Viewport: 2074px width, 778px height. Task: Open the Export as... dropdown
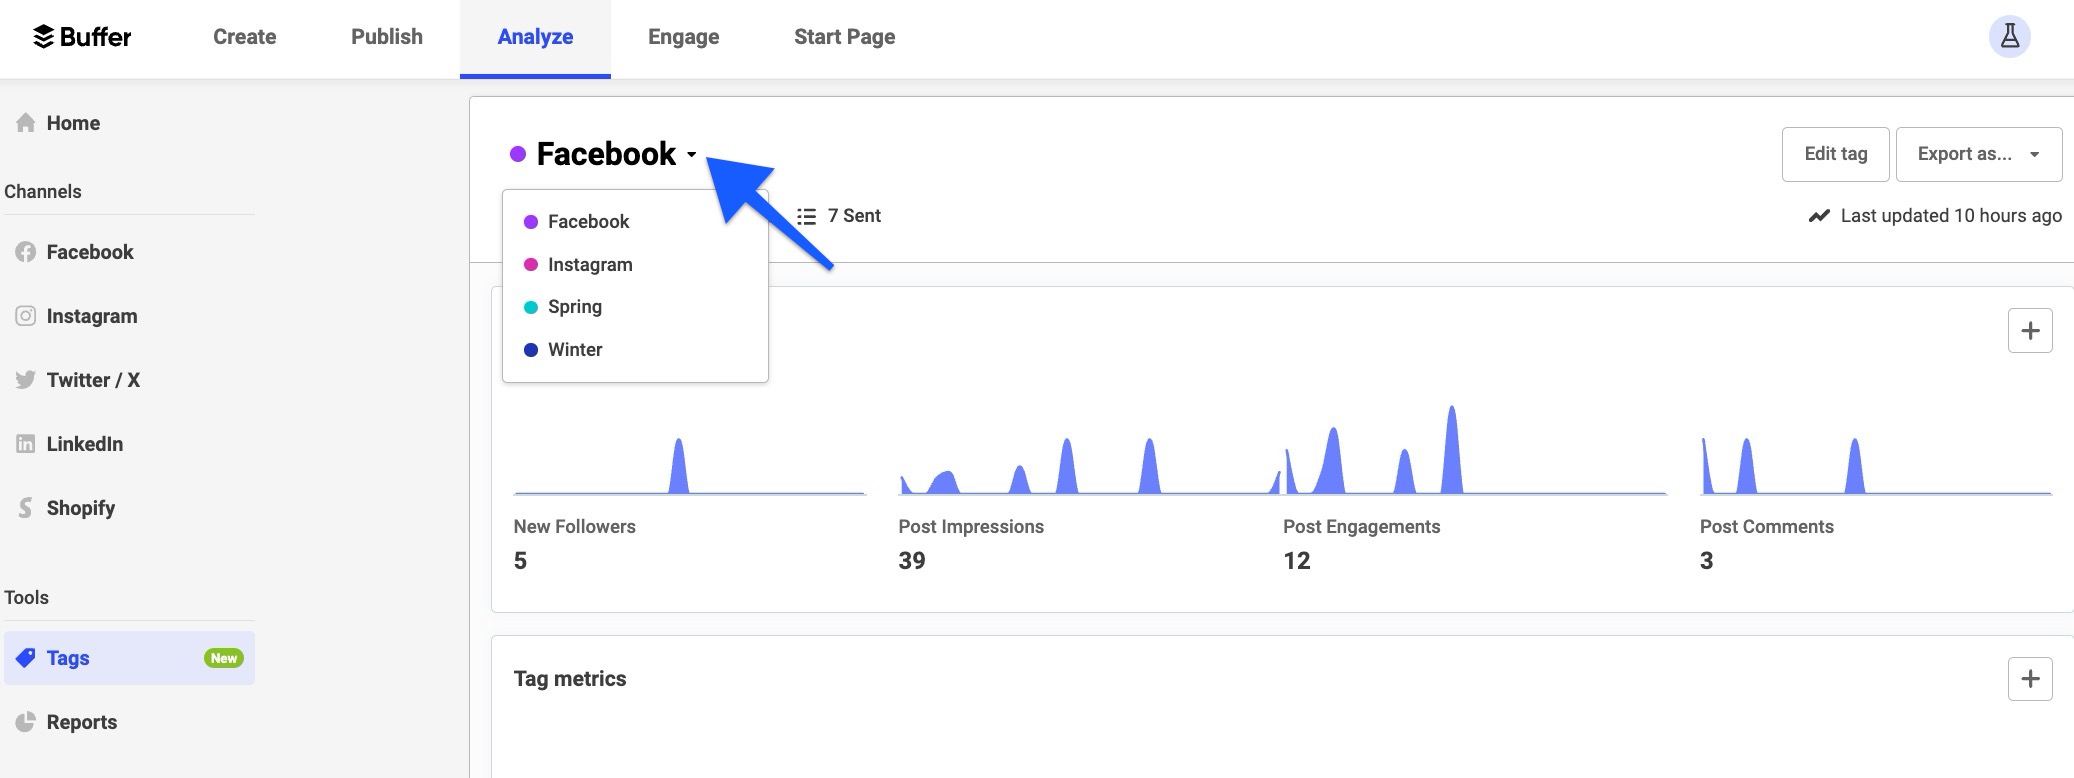coord(1978,154)
